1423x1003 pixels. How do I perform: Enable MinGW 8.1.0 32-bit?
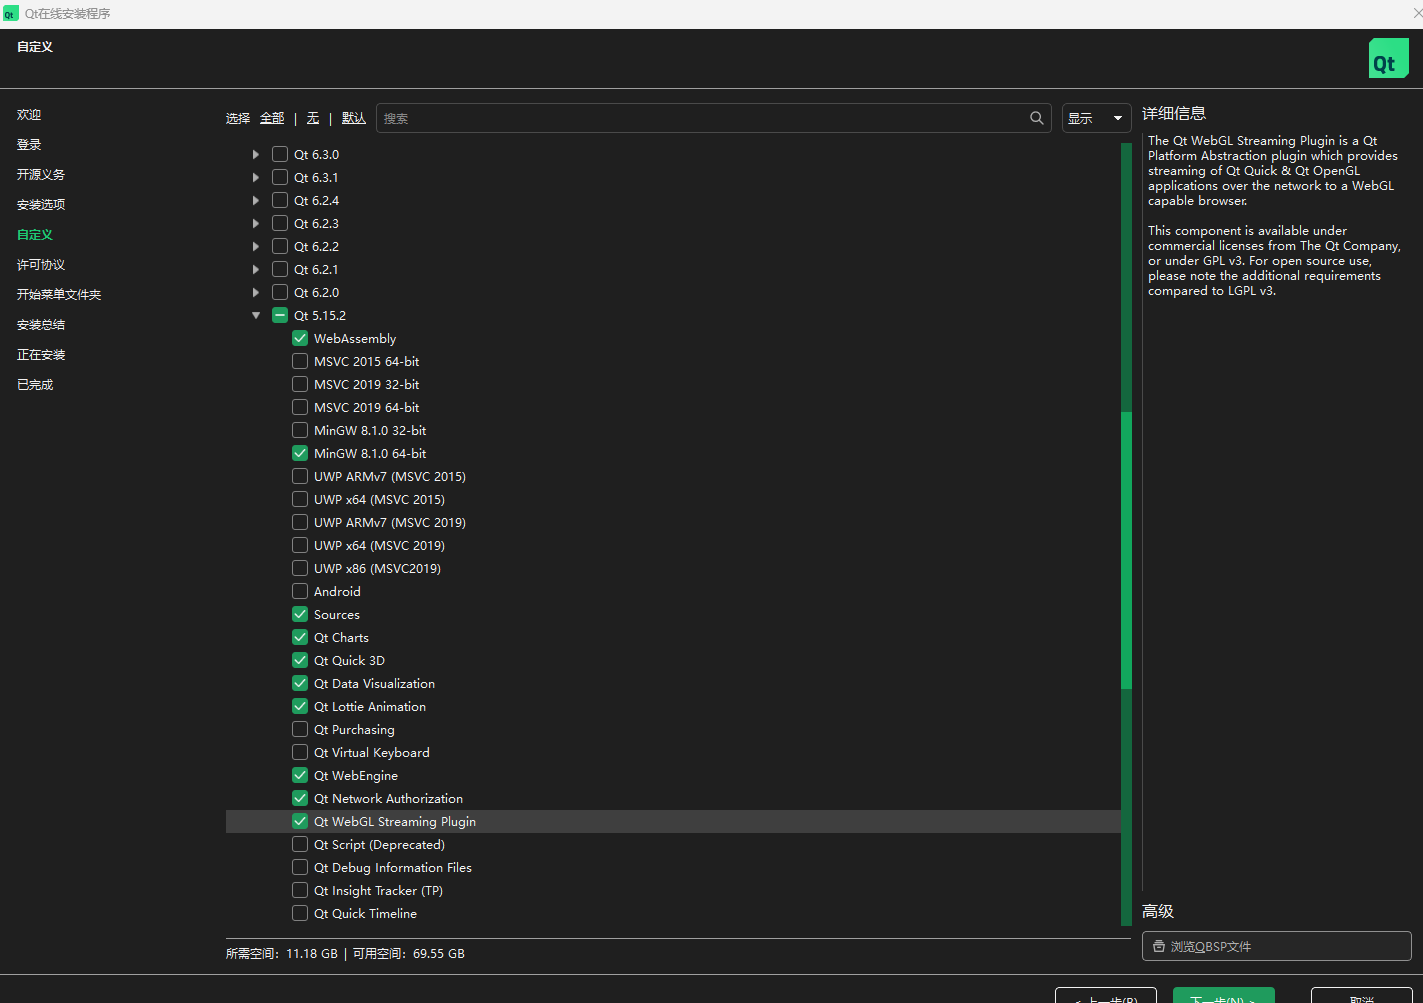pos(300,430)
